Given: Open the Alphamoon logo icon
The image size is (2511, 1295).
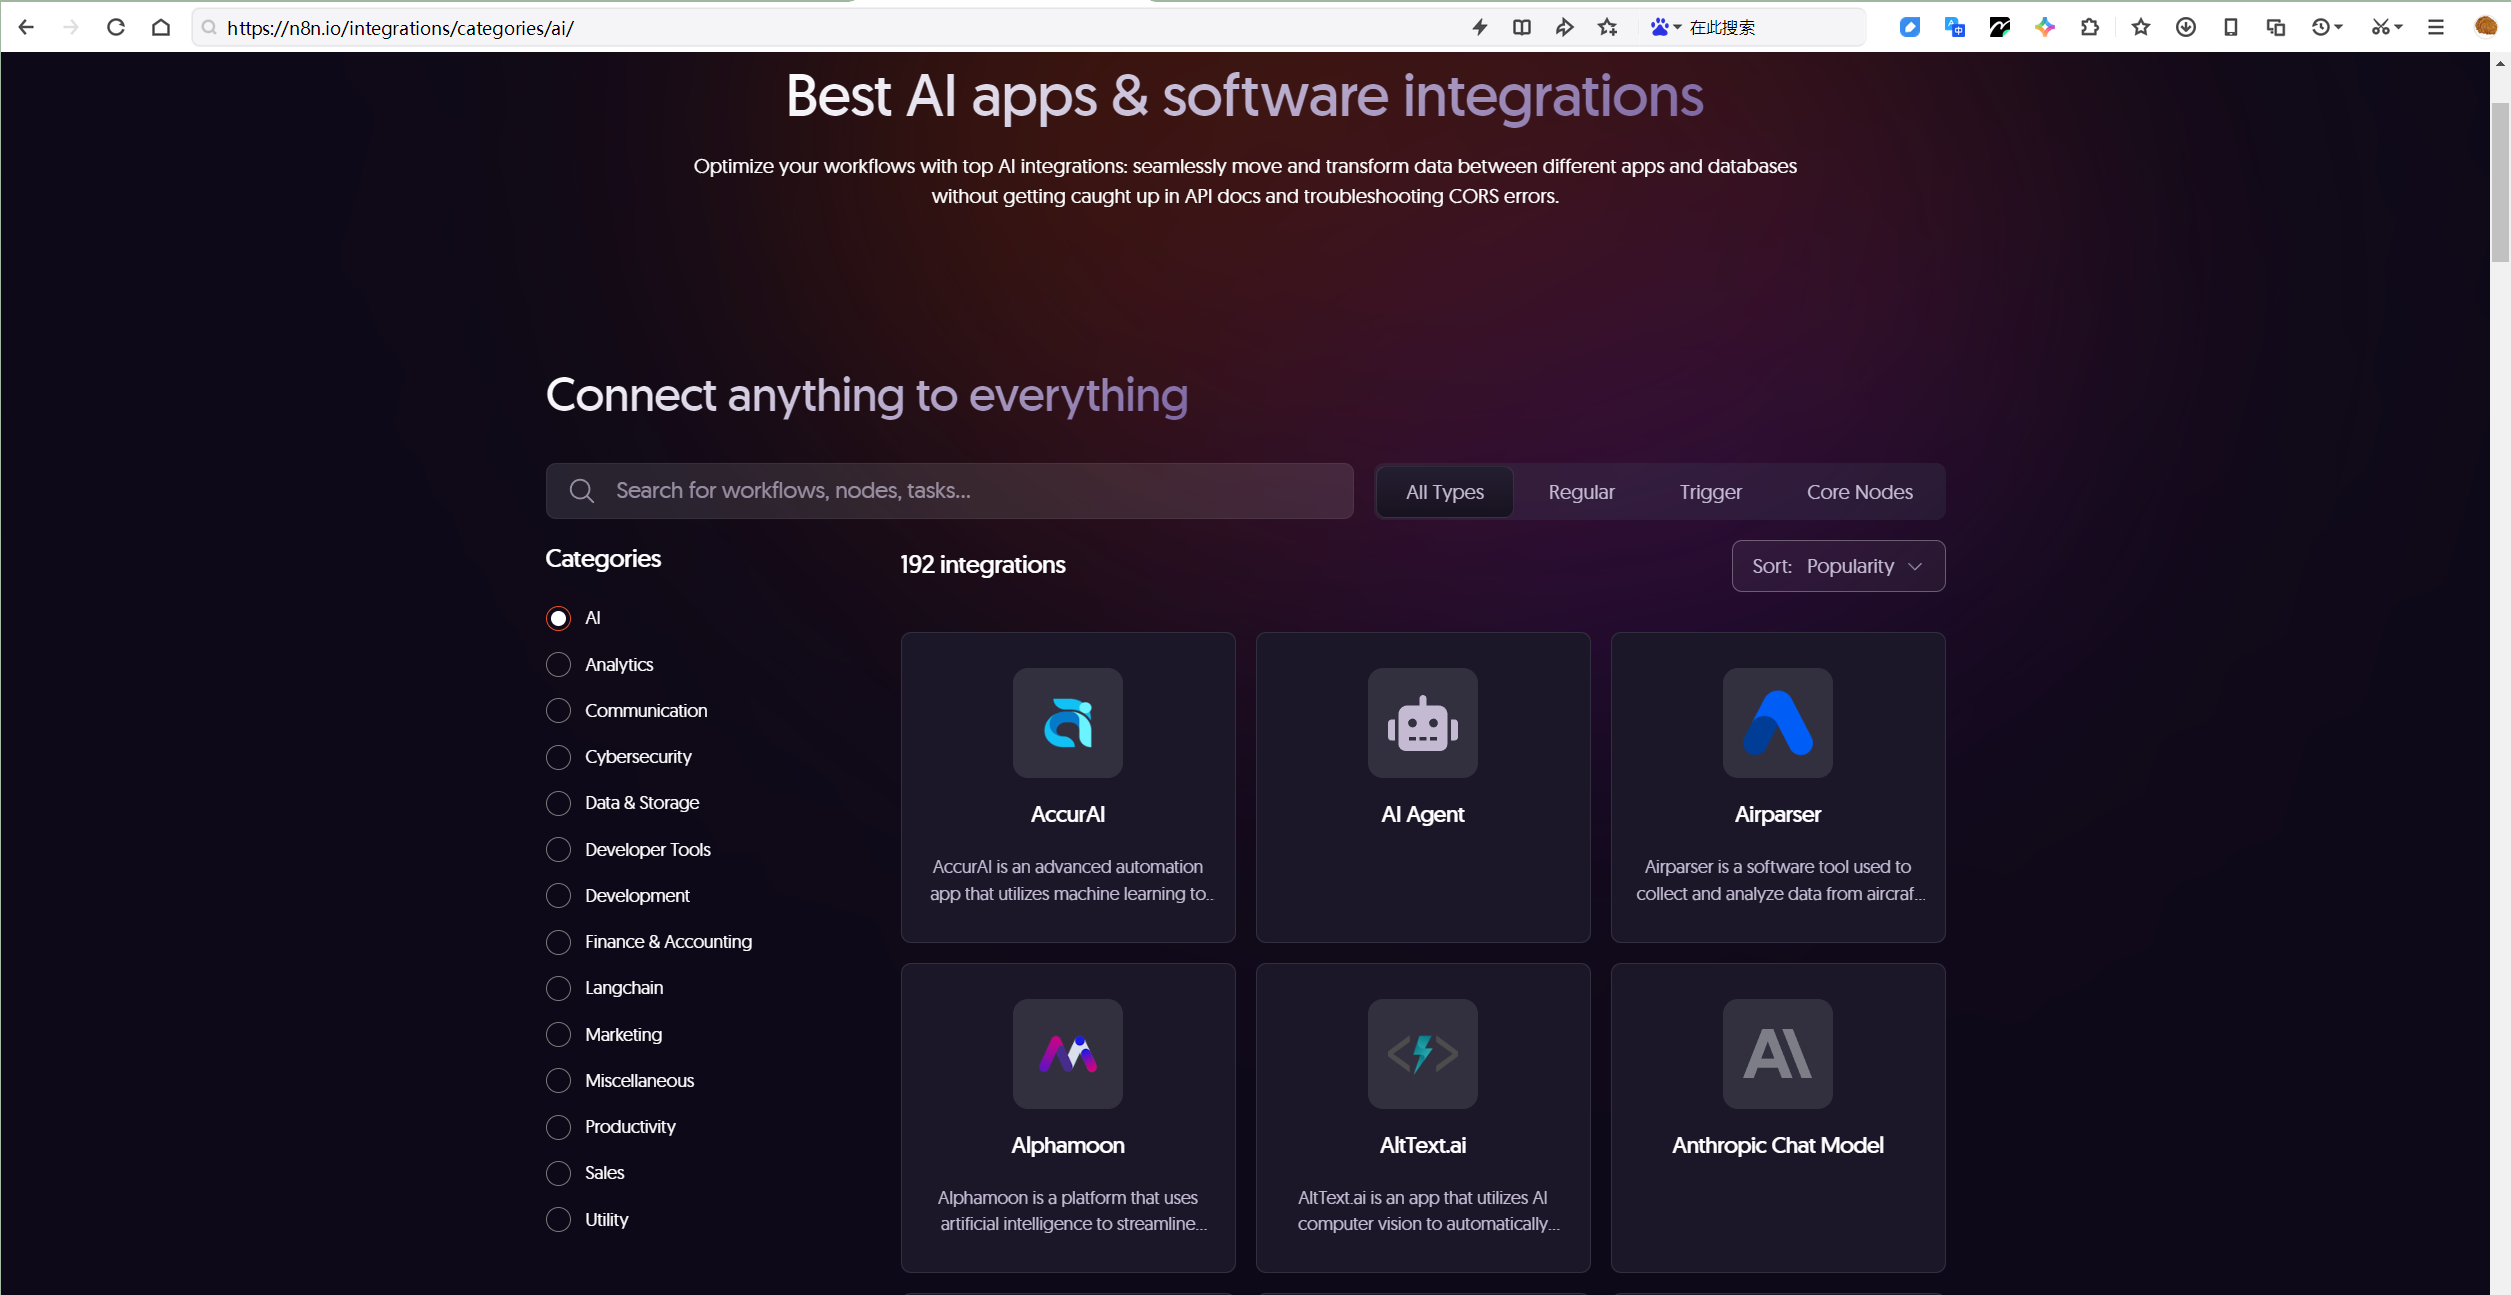Looking at the screenshot, I should [1067, 1053].
